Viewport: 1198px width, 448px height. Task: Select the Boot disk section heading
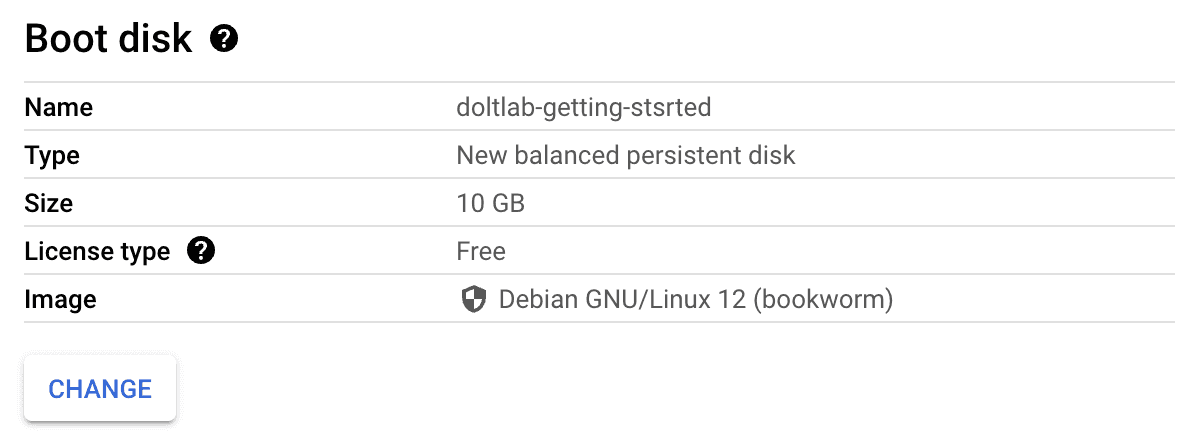click(108, 39)
